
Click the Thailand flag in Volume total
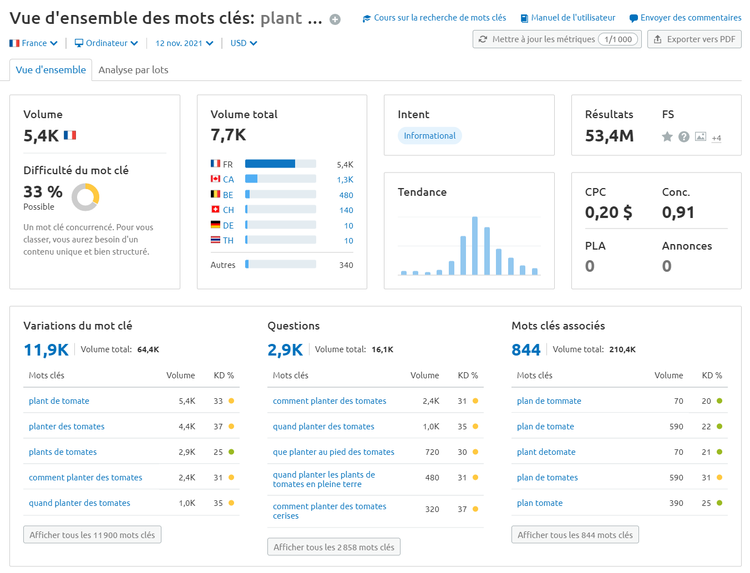tap(215, 240)
